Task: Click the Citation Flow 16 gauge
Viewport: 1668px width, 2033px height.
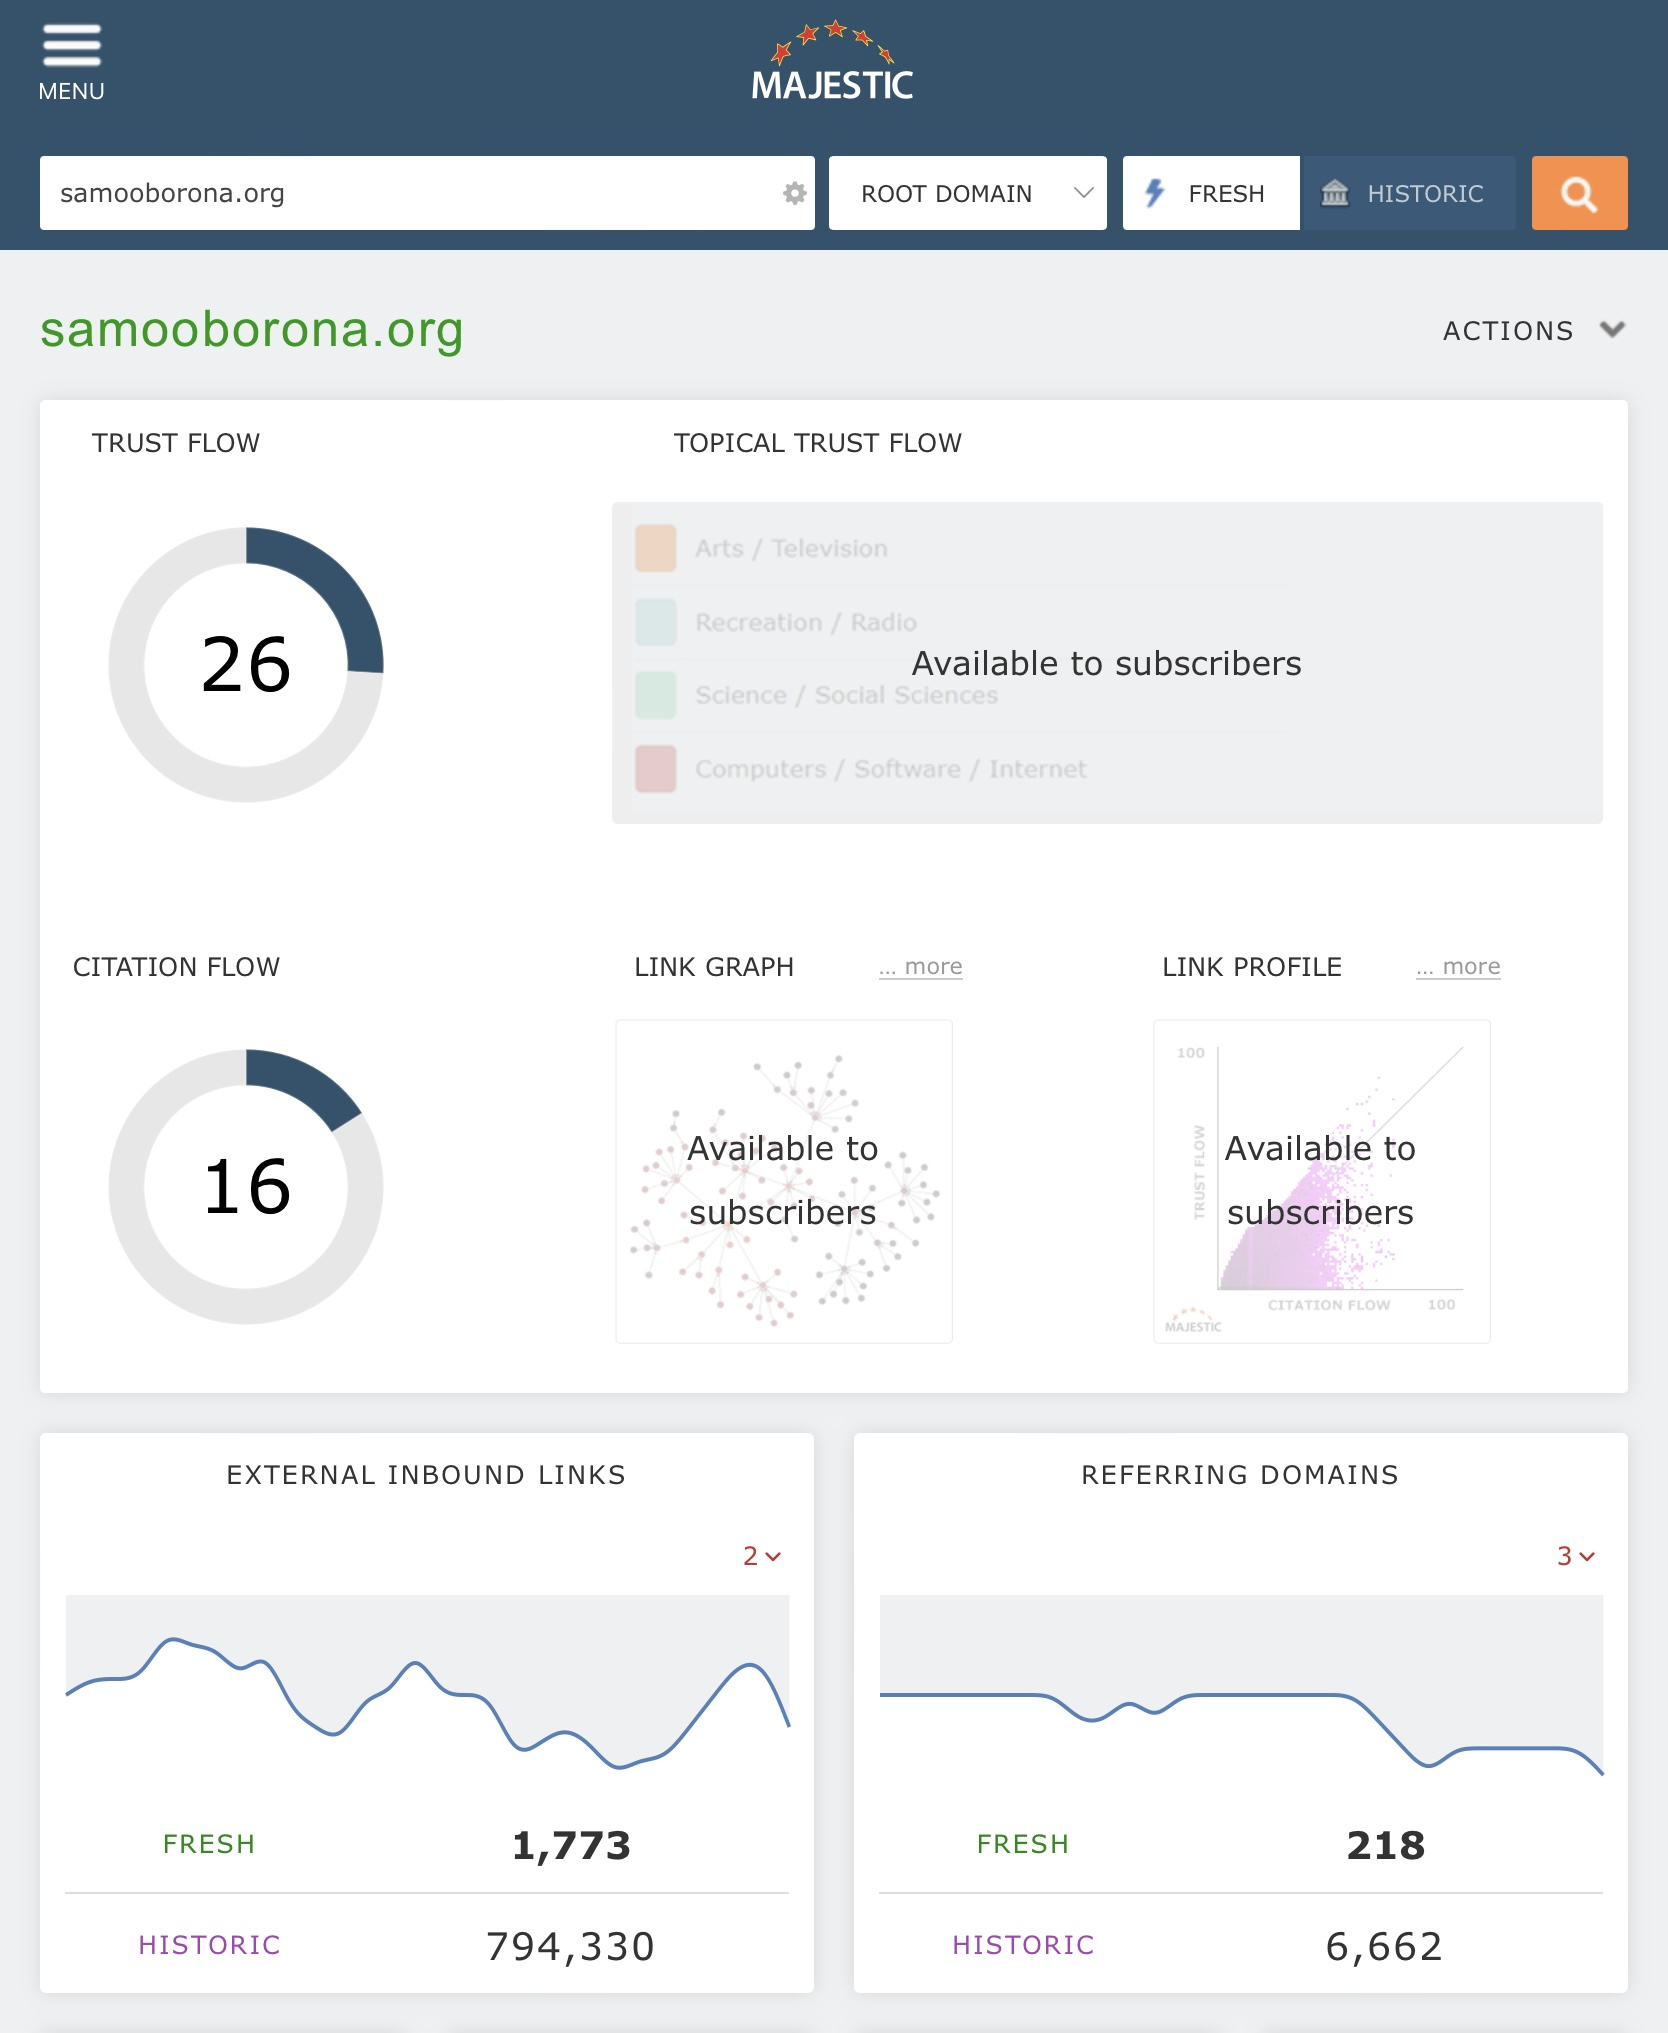Action: 246,1187
